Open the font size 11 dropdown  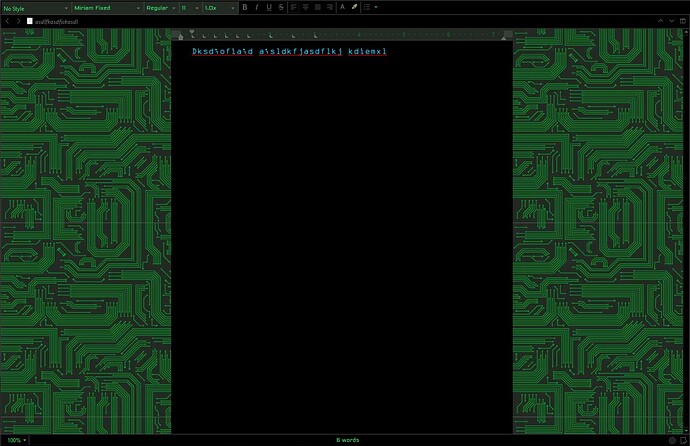click(x=190, y=8)
